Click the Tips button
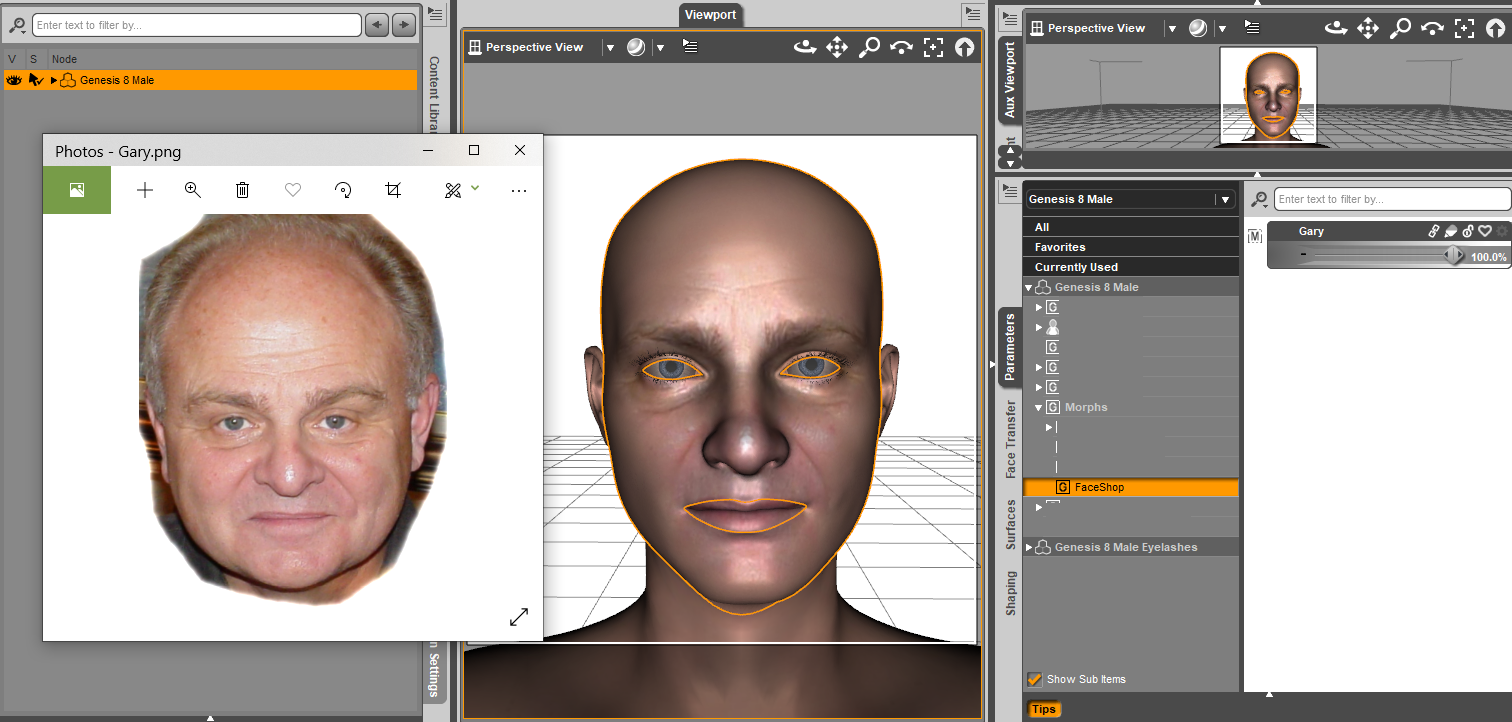1512x722 pixels. 1043,709
